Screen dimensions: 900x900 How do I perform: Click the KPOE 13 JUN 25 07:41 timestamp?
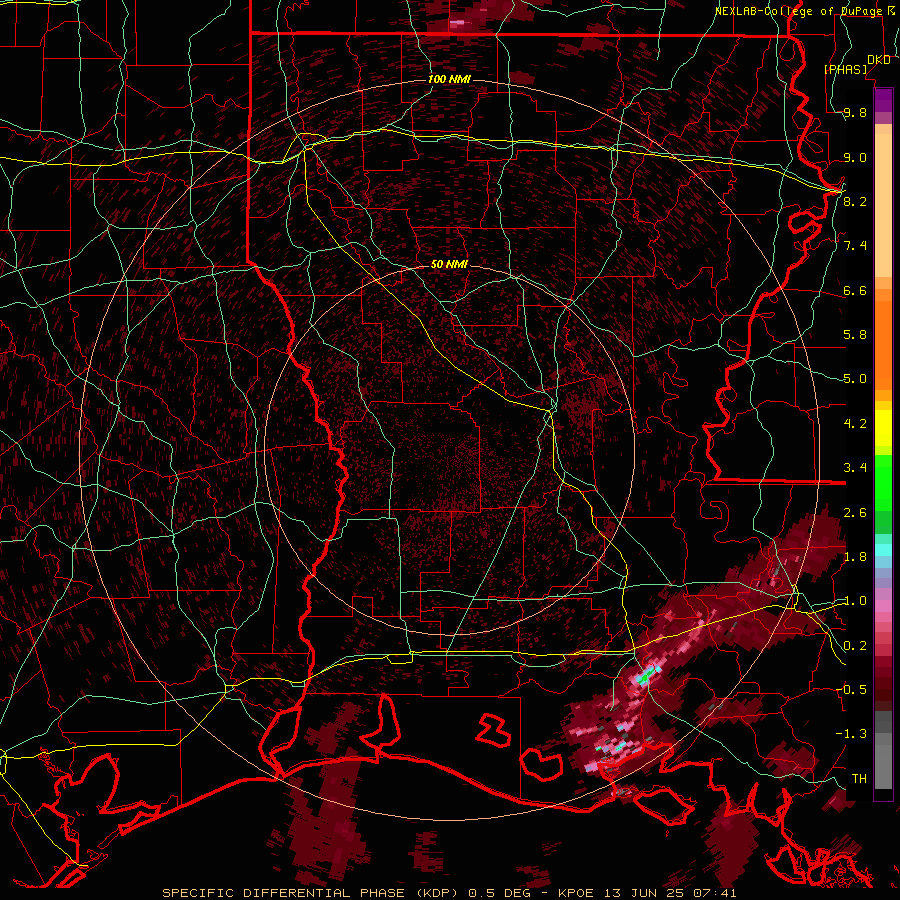645,893
